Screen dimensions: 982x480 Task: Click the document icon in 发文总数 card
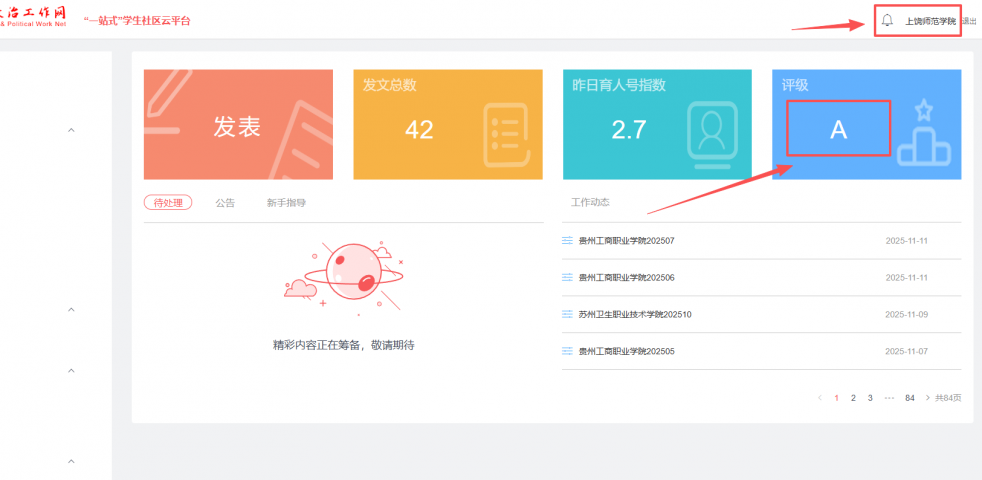coord(505,134)
